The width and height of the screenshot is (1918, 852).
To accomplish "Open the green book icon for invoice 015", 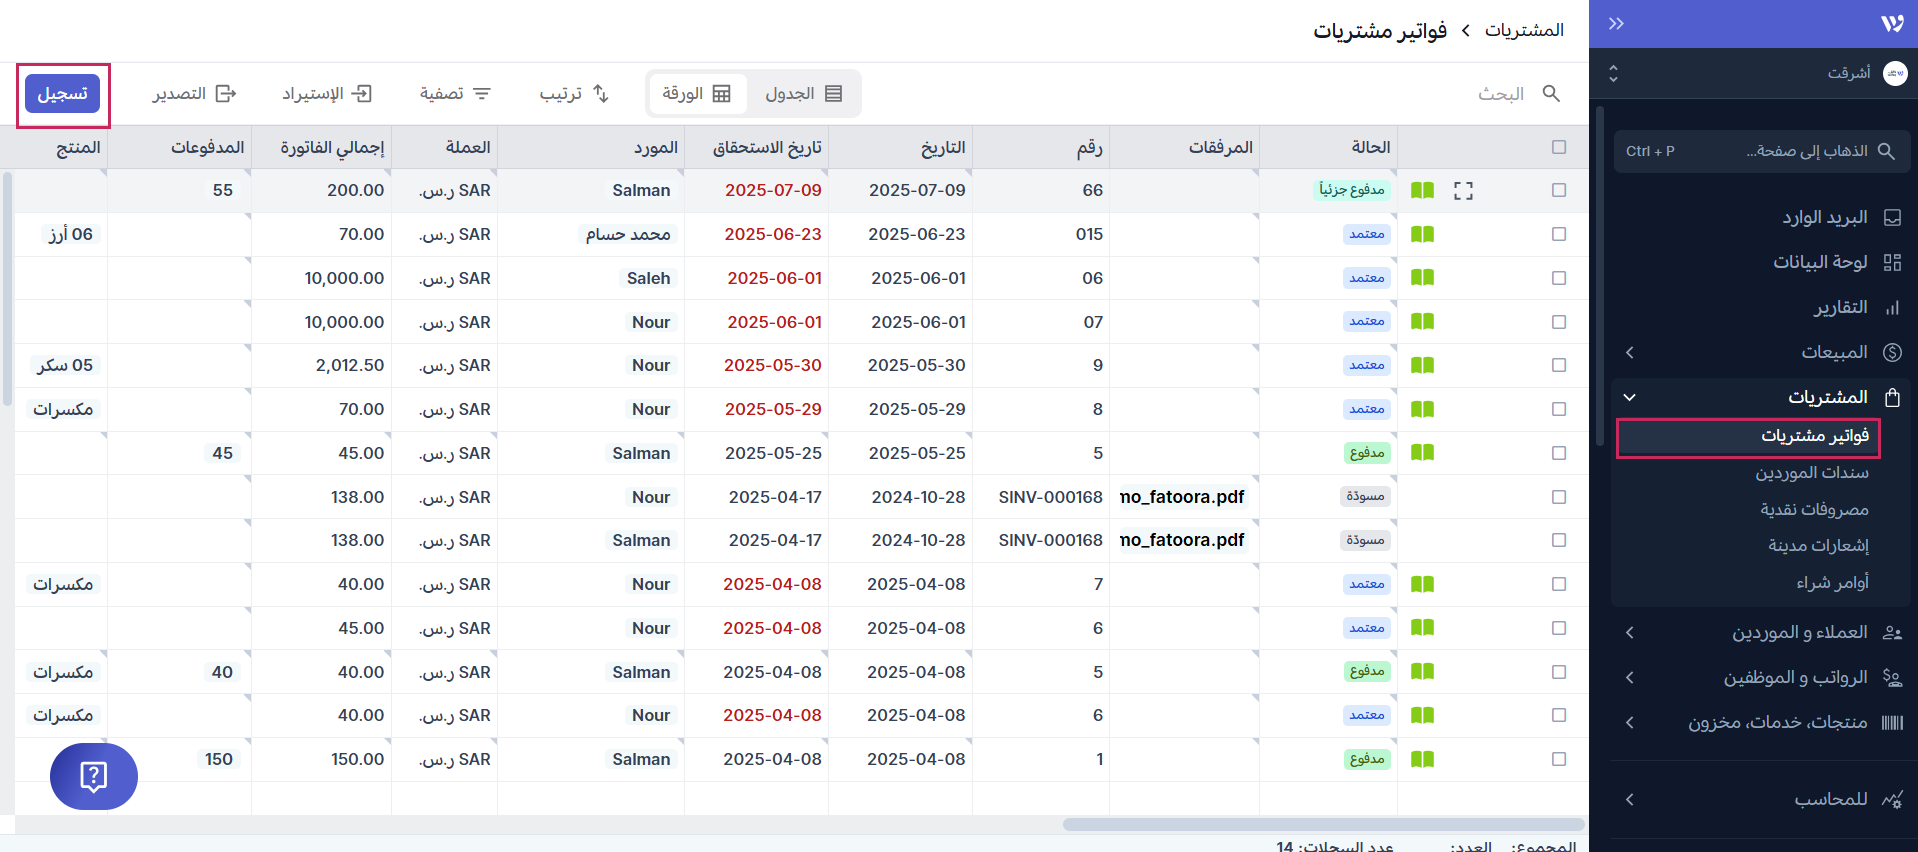I will tap(1422, 235).
